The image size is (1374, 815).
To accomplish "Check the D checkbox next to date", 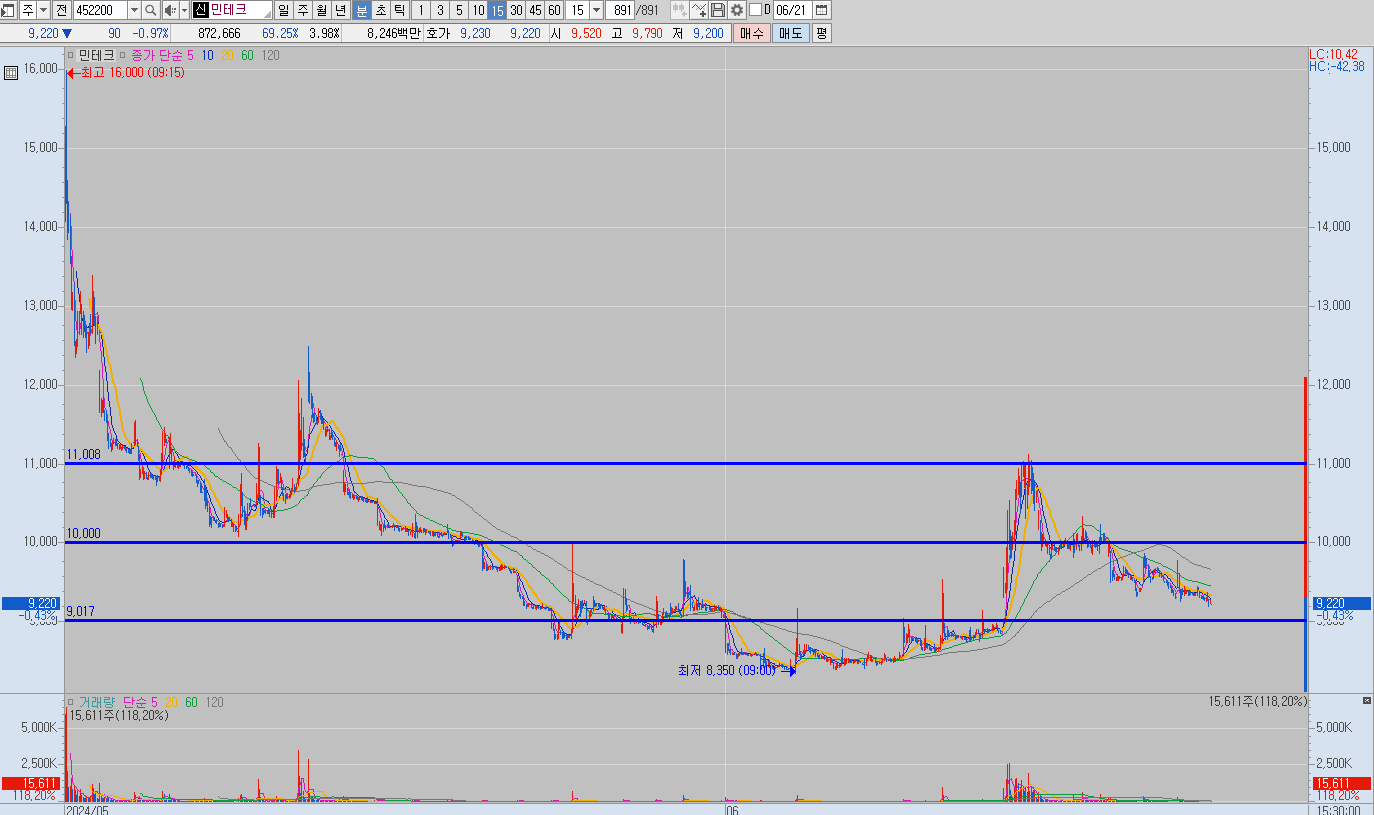I will (754, 10).
